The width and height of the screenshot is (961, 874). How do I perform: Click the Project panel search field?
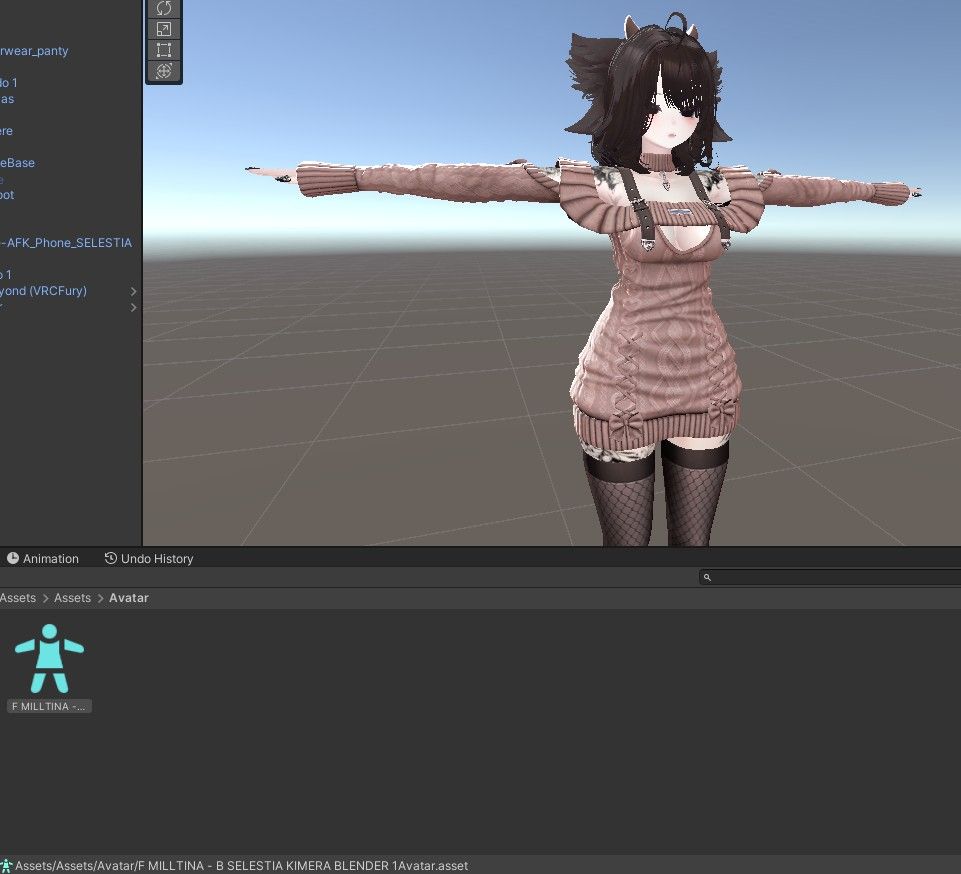click(x=830, y=577)
